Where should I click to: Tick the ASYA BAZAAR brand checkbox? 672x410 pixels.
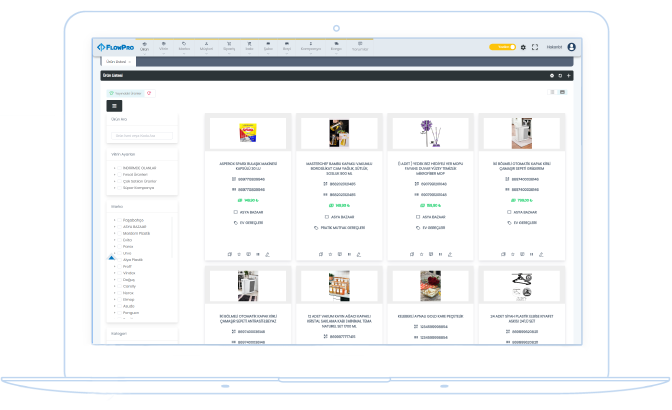tap(119, 226)
